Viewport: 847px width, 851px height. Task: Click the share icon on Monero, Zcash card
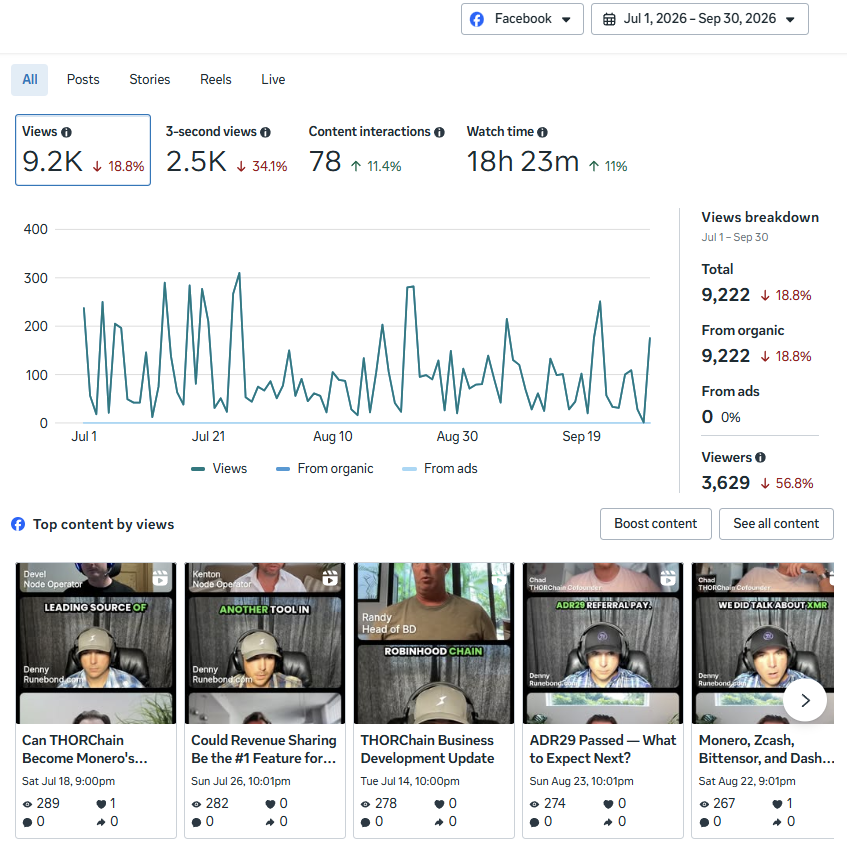[x=778, y=823]
